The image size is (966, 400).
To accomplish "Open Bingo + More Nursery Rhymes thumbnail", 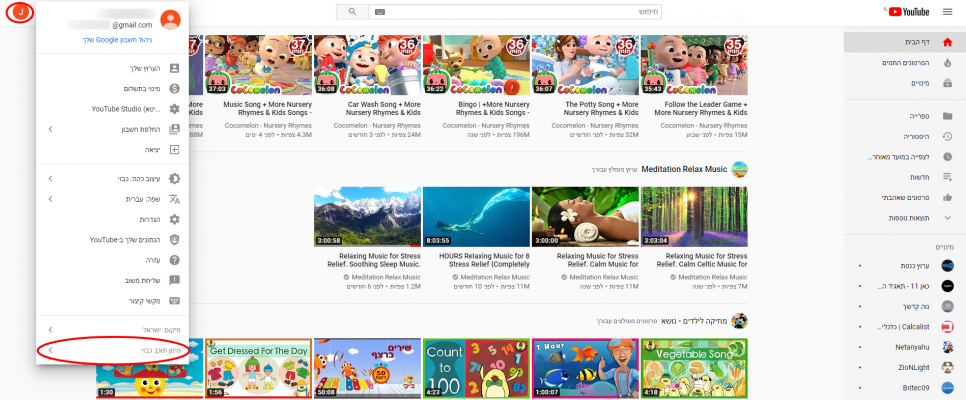I will 476,65.
